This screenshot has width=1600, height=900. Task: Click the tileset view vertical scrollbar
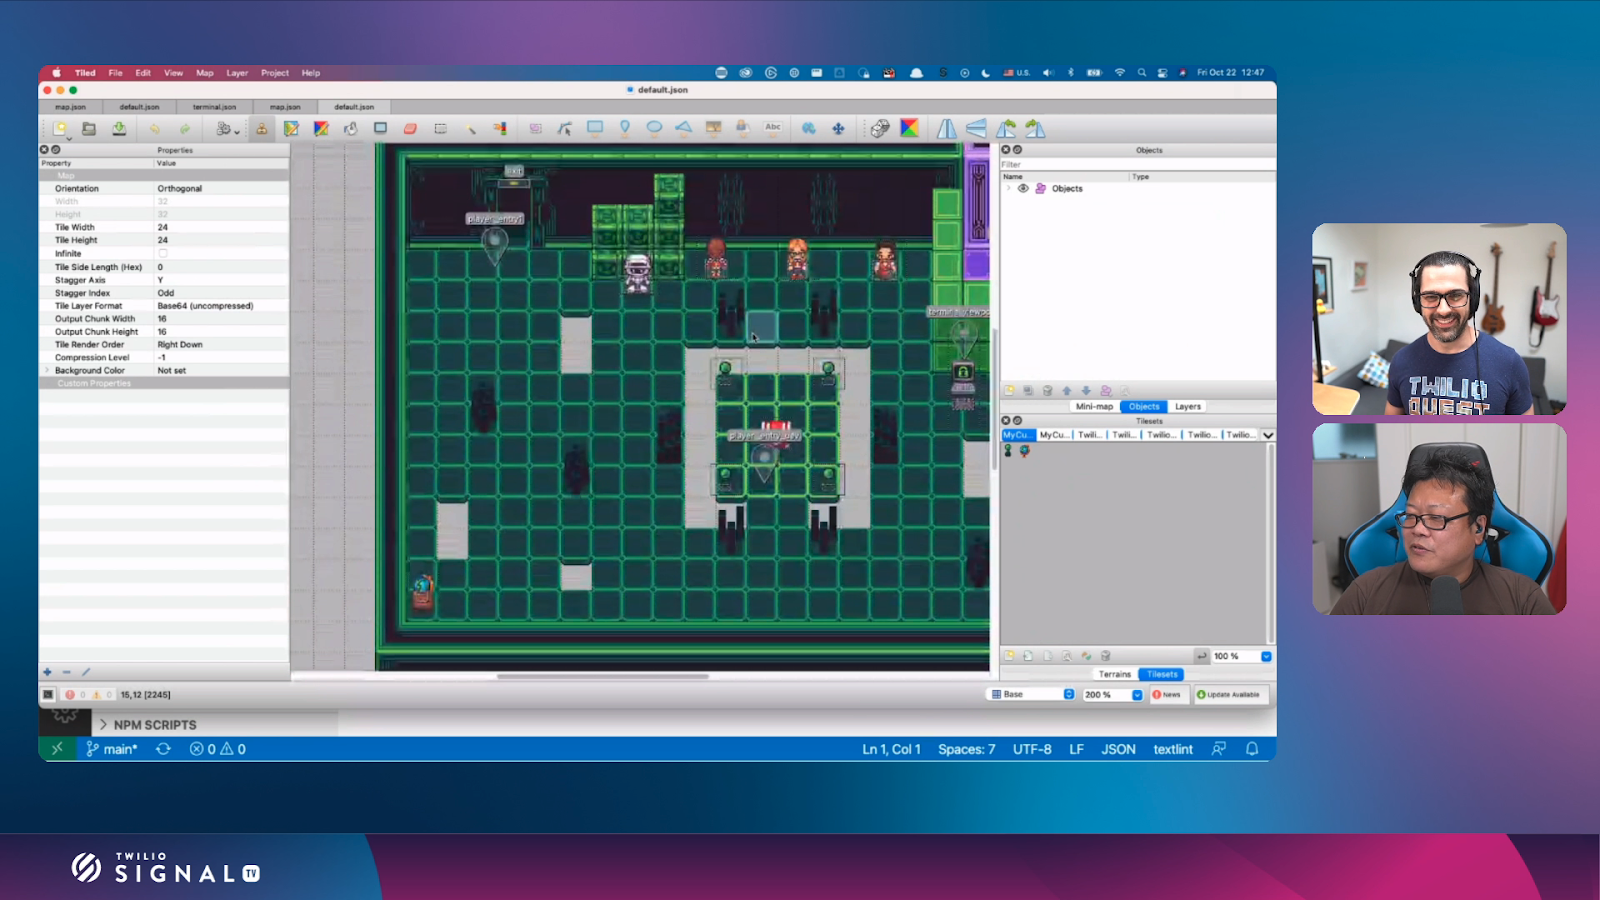click(1270, 545)
